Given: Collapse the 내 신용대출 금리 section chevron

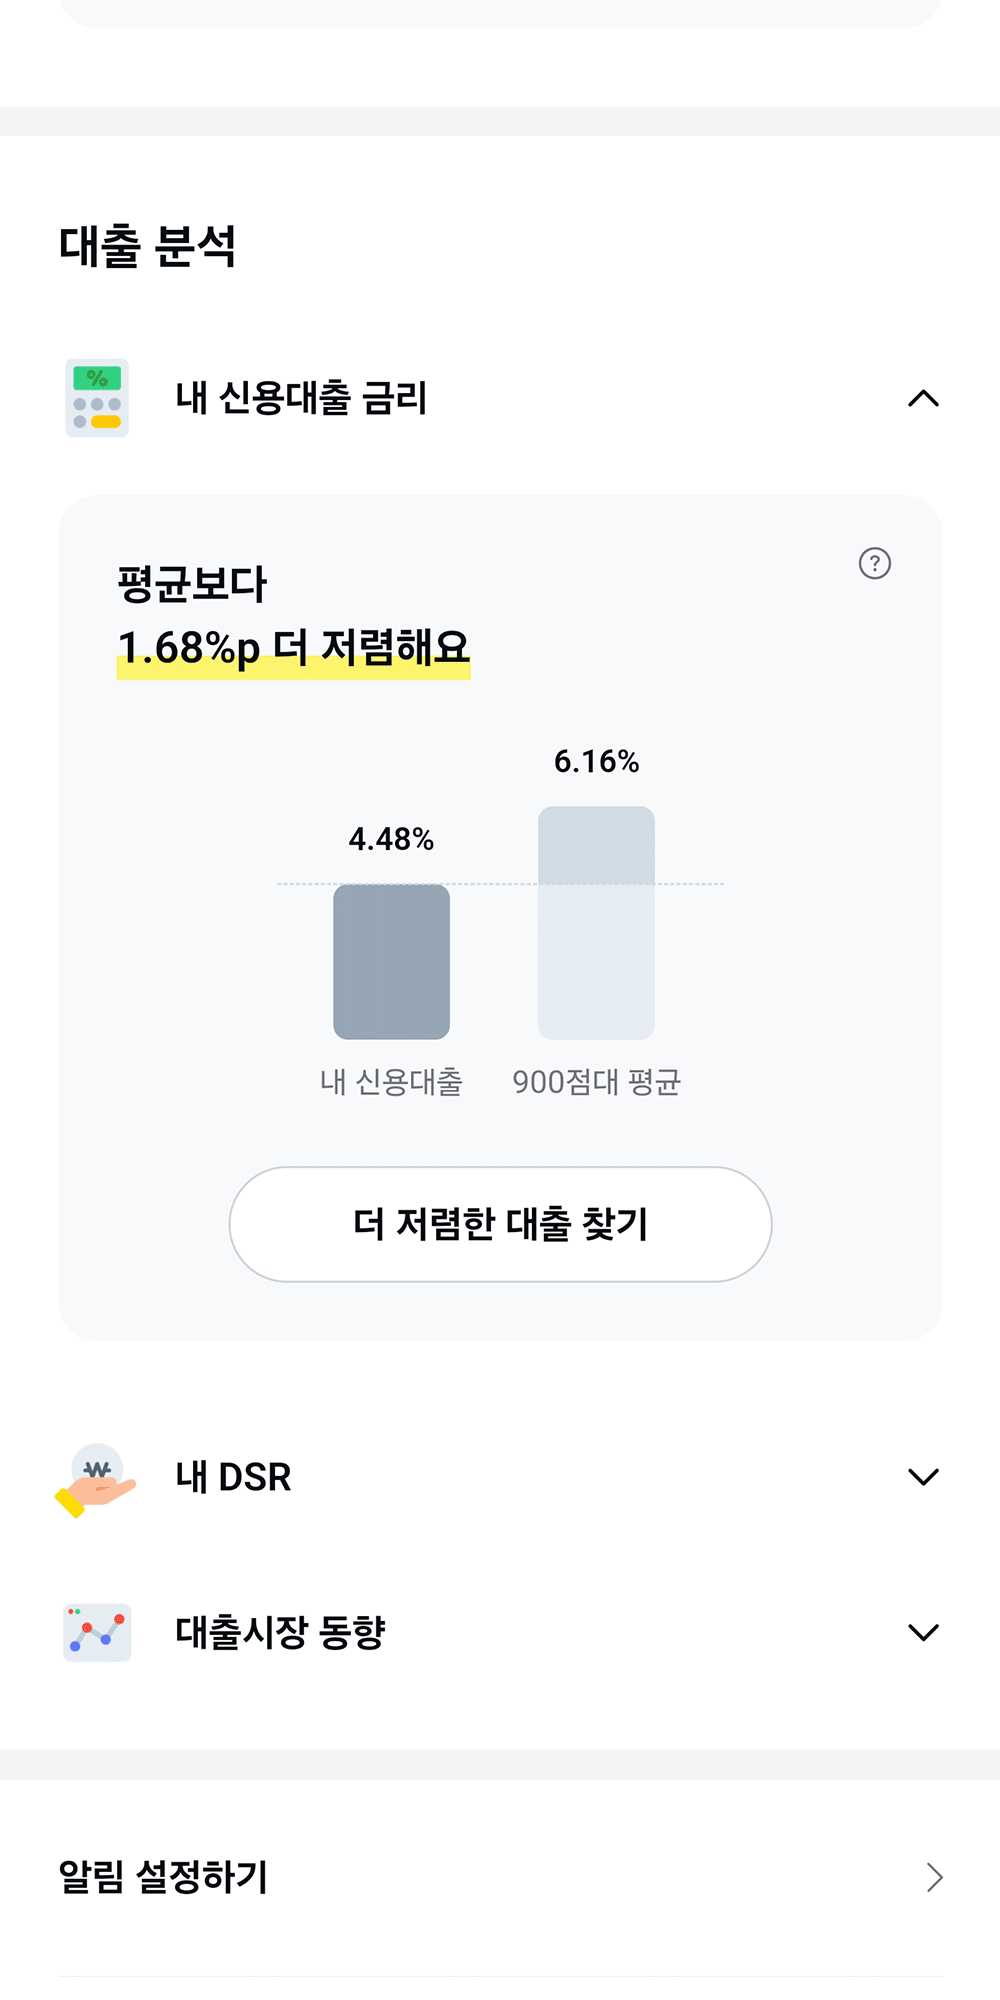Looking at the screenshot, I should [923, 399].
